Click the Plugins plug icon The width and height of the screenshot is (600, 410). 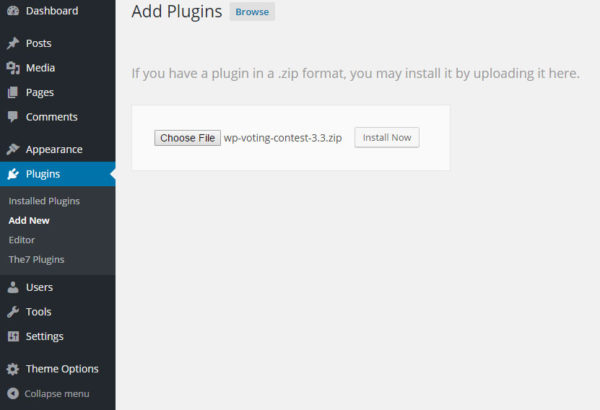(13, 174)
